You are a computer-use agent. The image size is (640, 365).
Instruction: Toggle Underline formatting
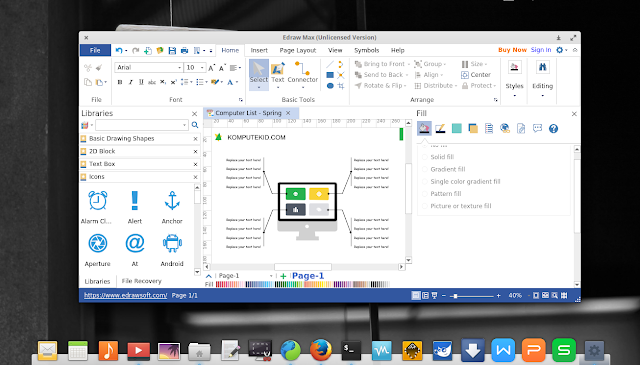pyautogui.click(x=141, y=82)
